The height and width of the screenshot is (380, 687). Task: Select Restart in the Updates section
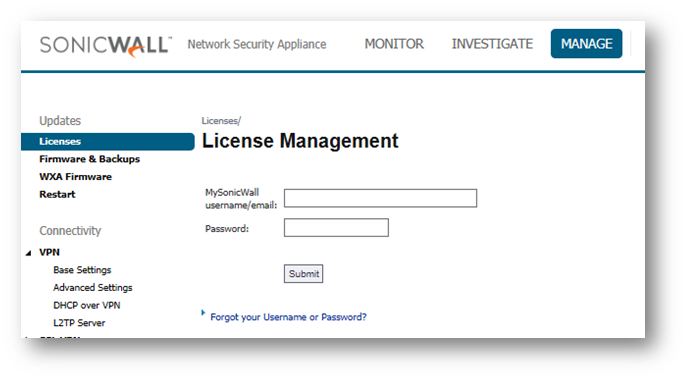point(57,194)
